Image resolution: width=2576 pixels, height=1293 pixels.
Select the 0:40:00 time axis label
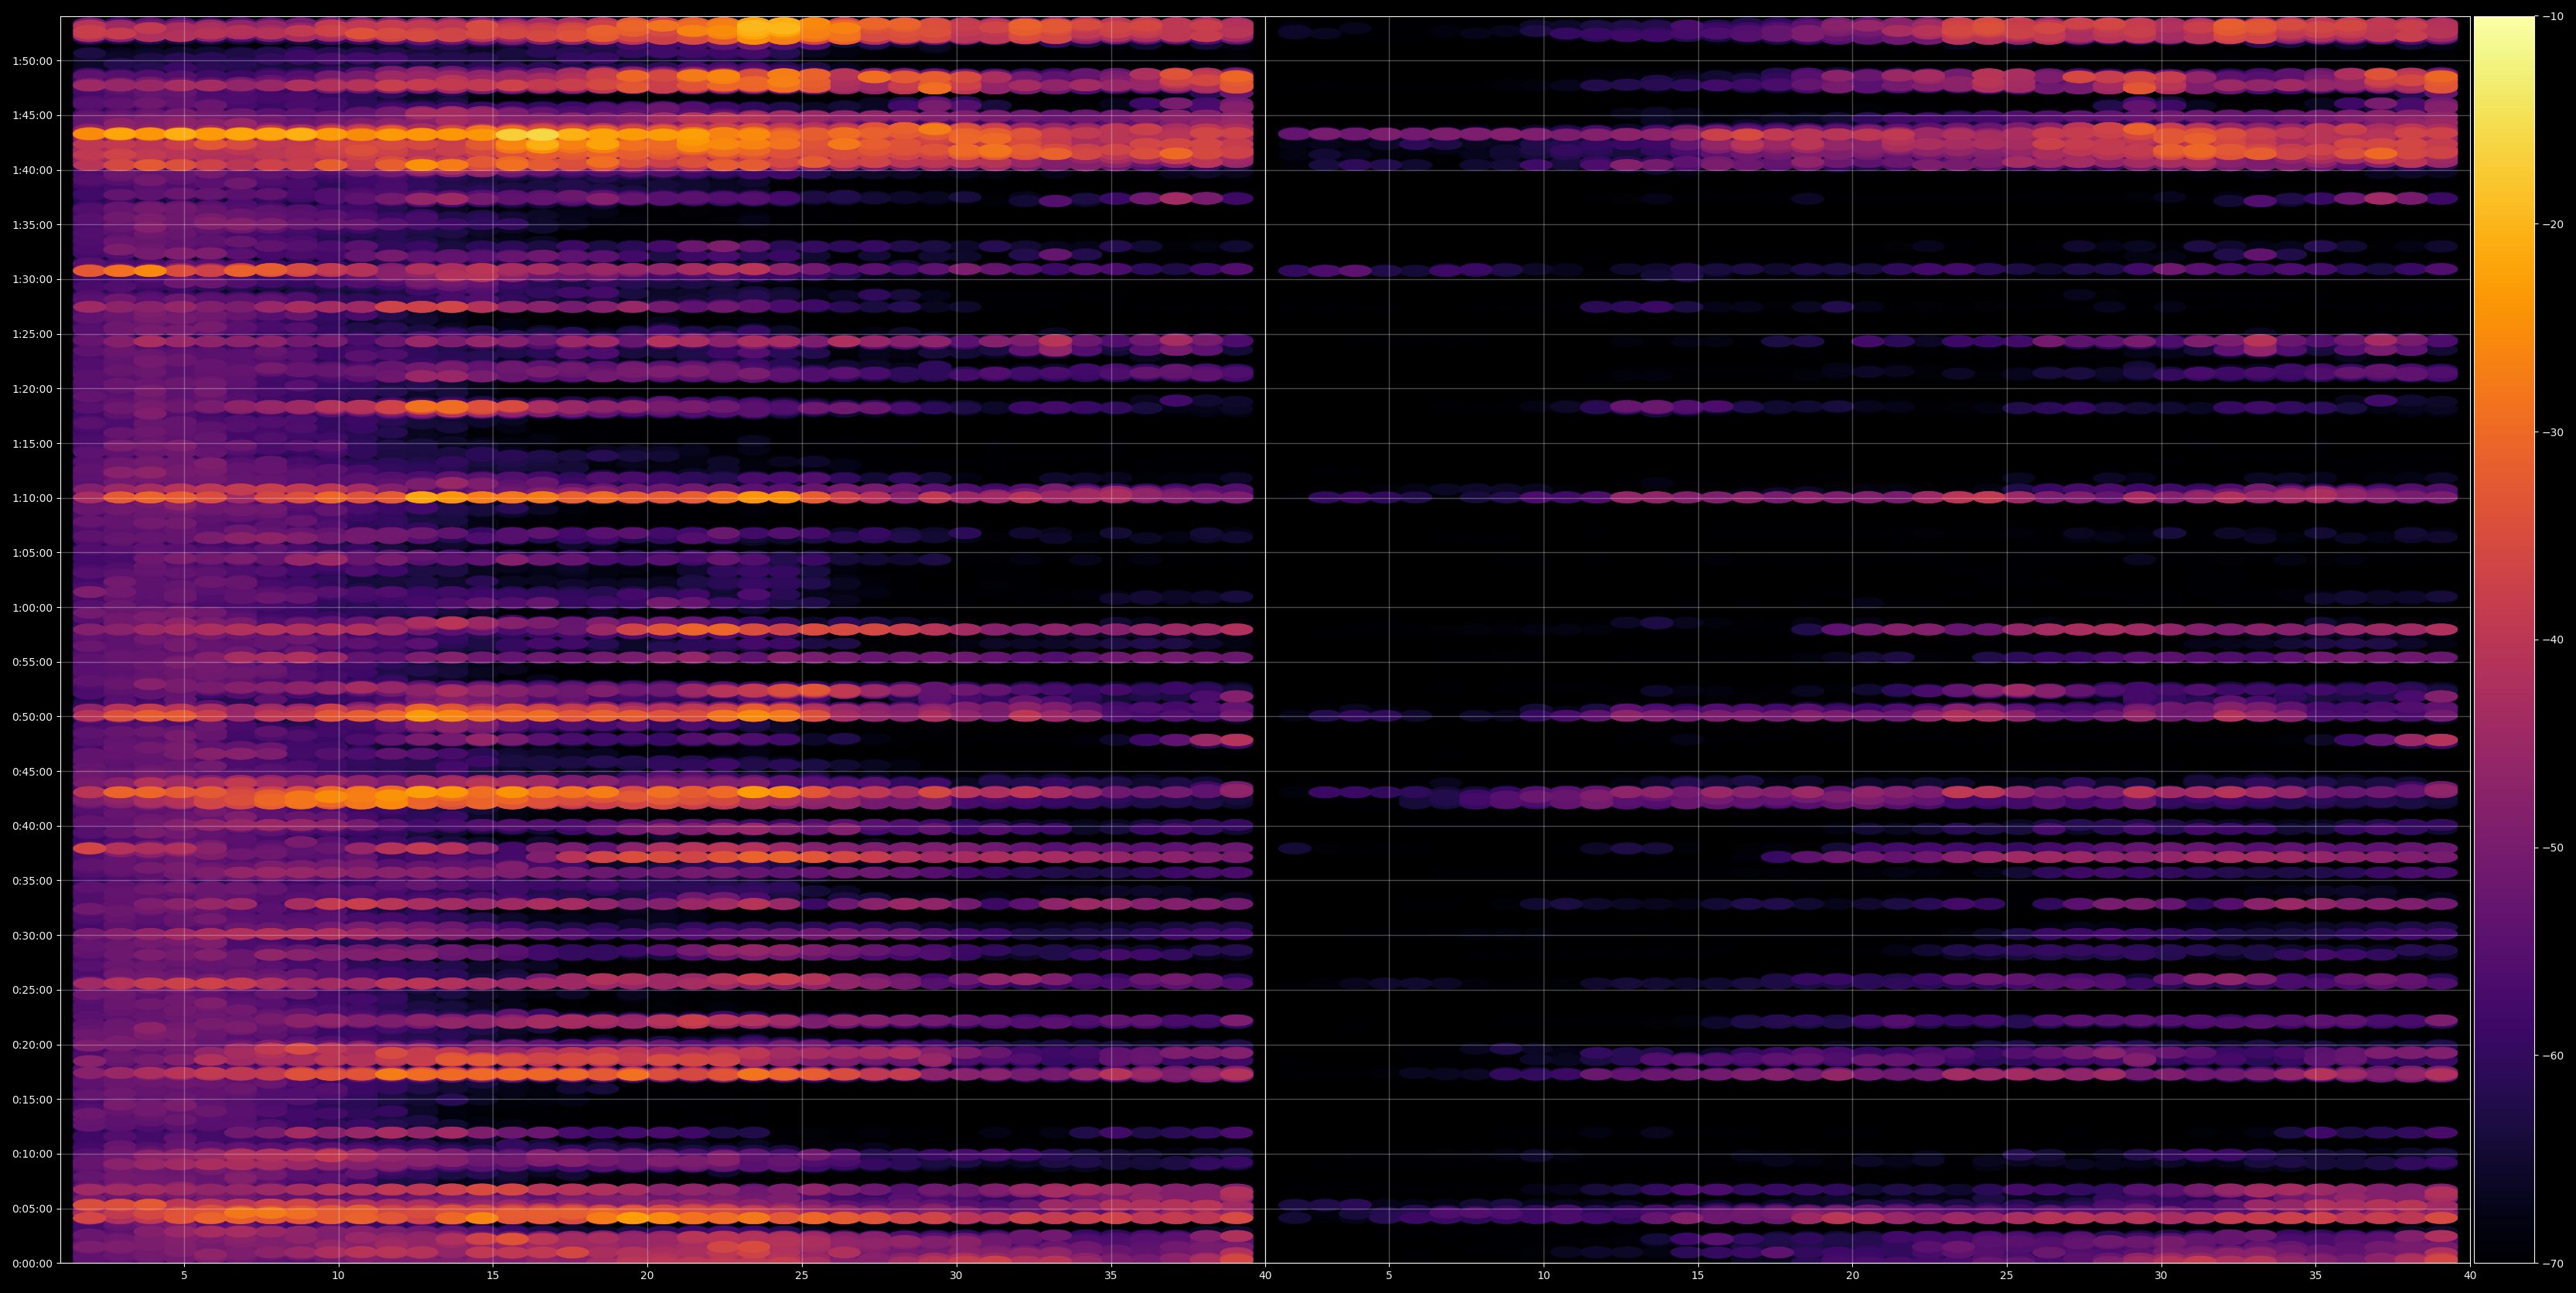coord(32,826)
